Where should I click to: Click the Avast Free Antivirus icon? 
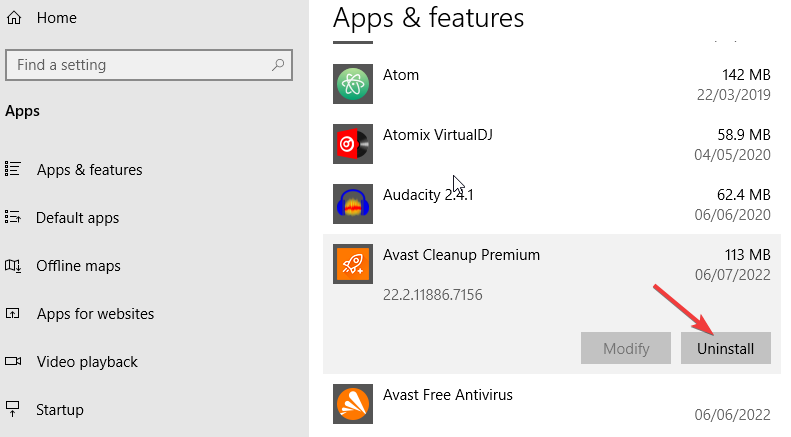coord(352,404)
